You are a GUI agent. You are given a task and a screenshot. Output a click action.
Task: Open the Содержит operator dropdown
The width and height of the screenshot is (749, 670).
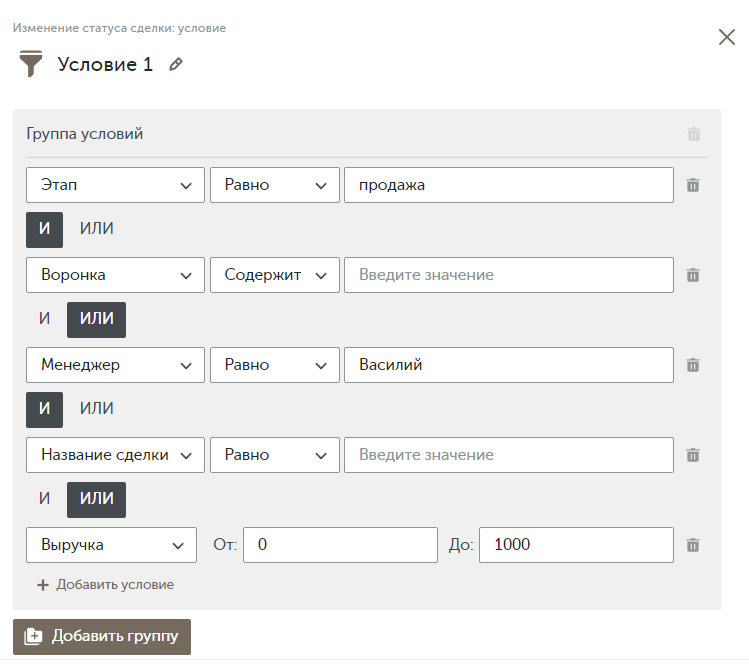pos(275,275)
